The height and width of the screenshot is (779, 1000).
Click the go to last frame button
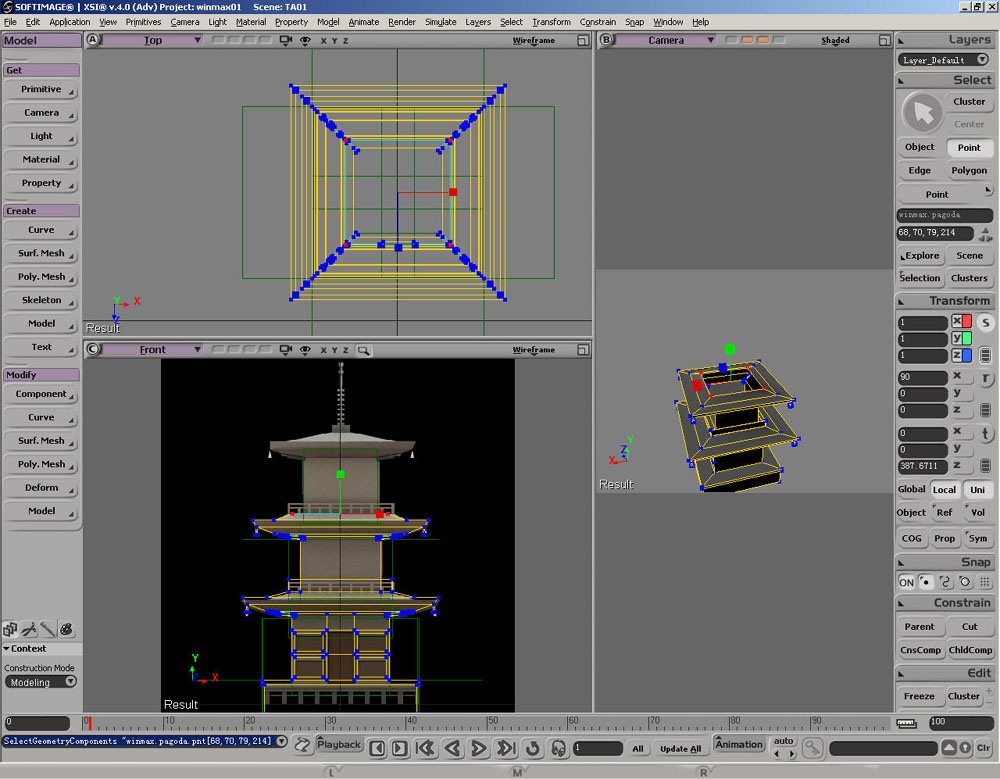[506, 748]
